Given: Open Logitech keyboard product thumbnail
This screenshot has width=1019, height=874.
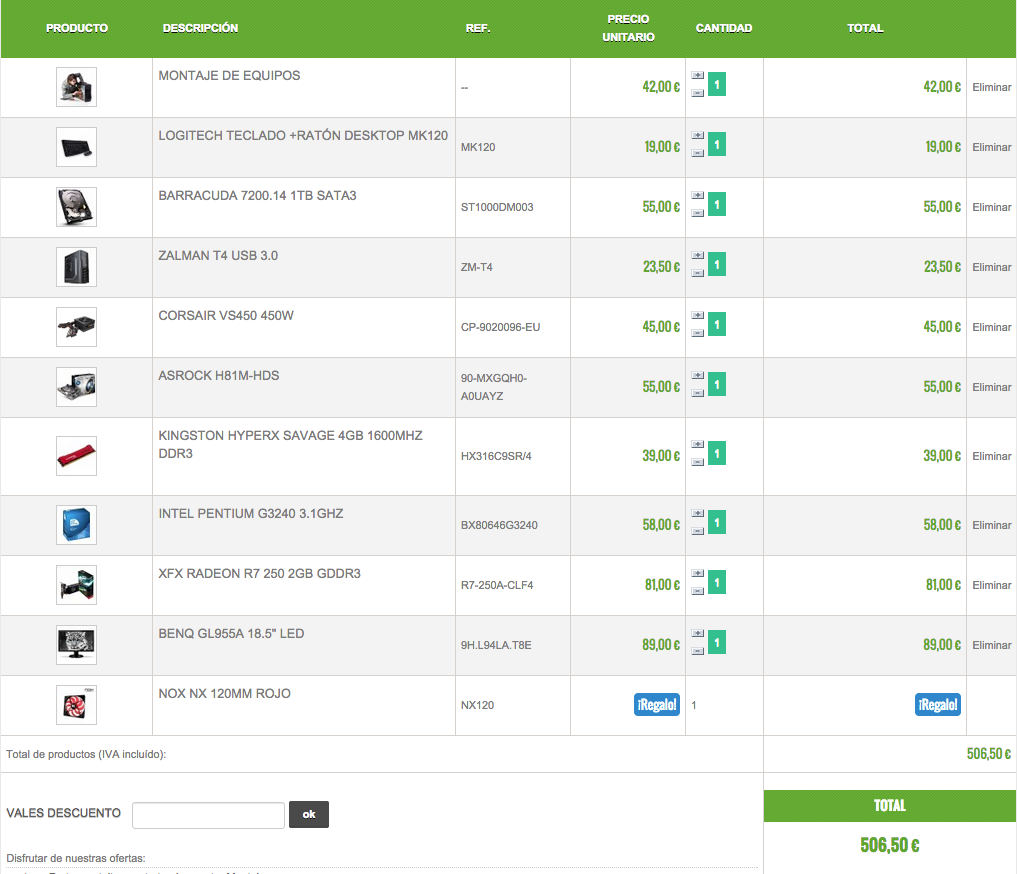Looking at the screenshot, I should [x=76, y=147].
